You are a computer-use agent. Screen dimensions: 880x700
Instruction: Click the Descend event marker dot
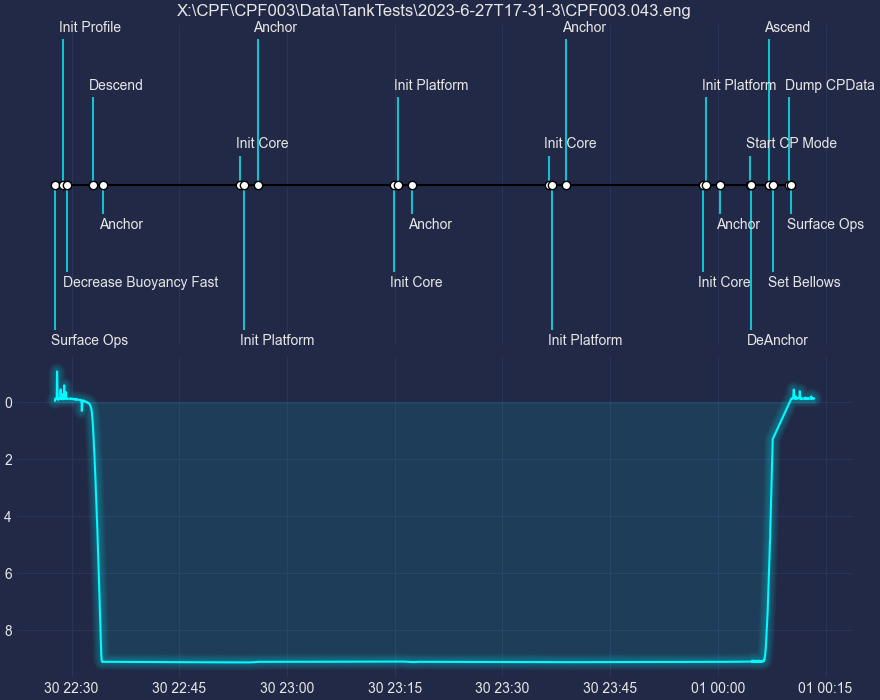click(x=93, y=185)
